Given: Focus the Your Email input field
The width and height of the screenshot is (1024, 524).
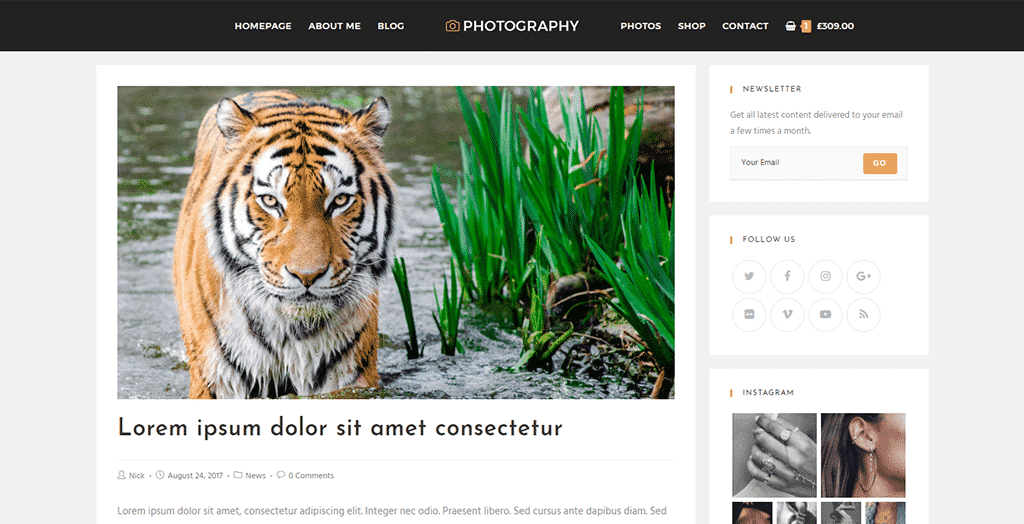Looking at the screenshot, I should coord(797,163).
